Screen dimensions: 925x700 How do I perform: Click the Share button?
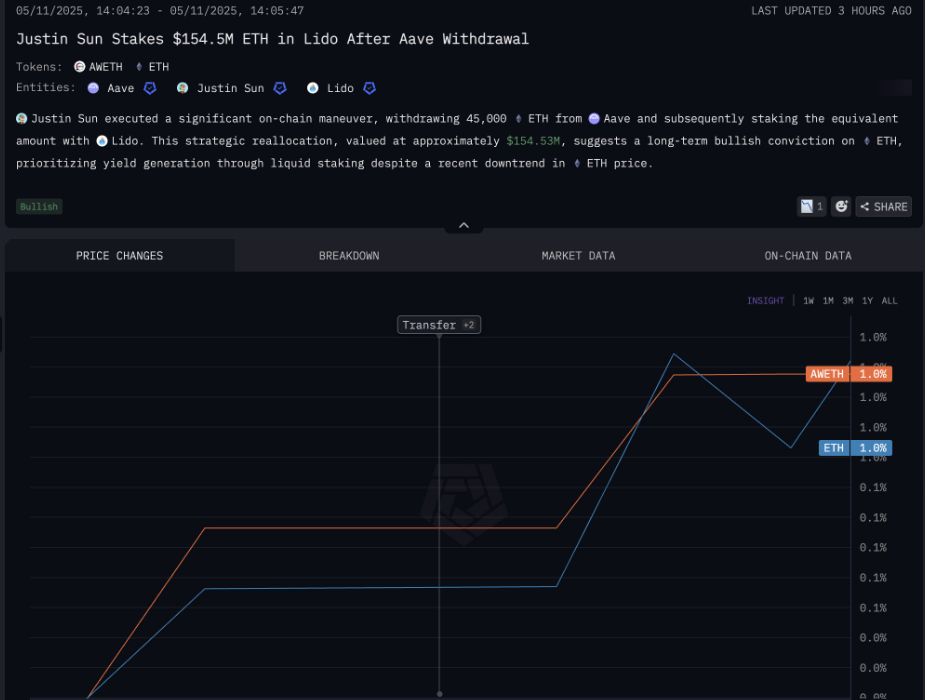click(x=883, y=206)
